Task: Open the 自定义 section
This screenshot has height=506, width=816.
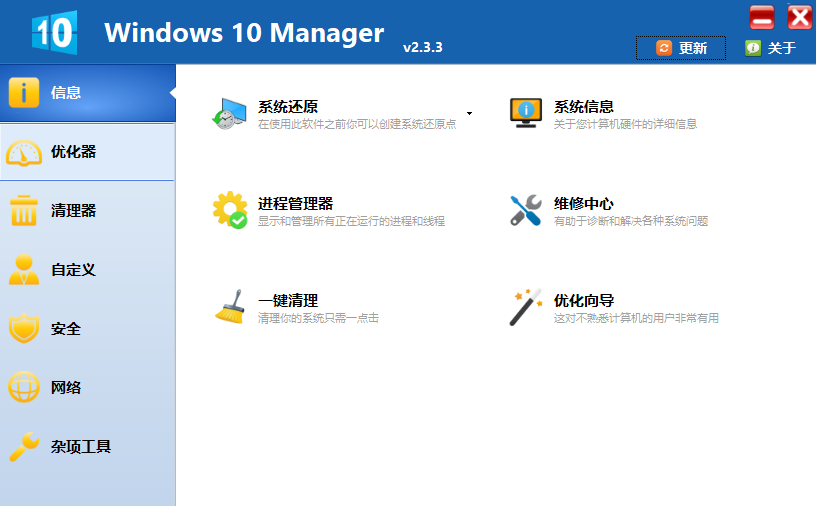Action: click(x=87, y=270)
